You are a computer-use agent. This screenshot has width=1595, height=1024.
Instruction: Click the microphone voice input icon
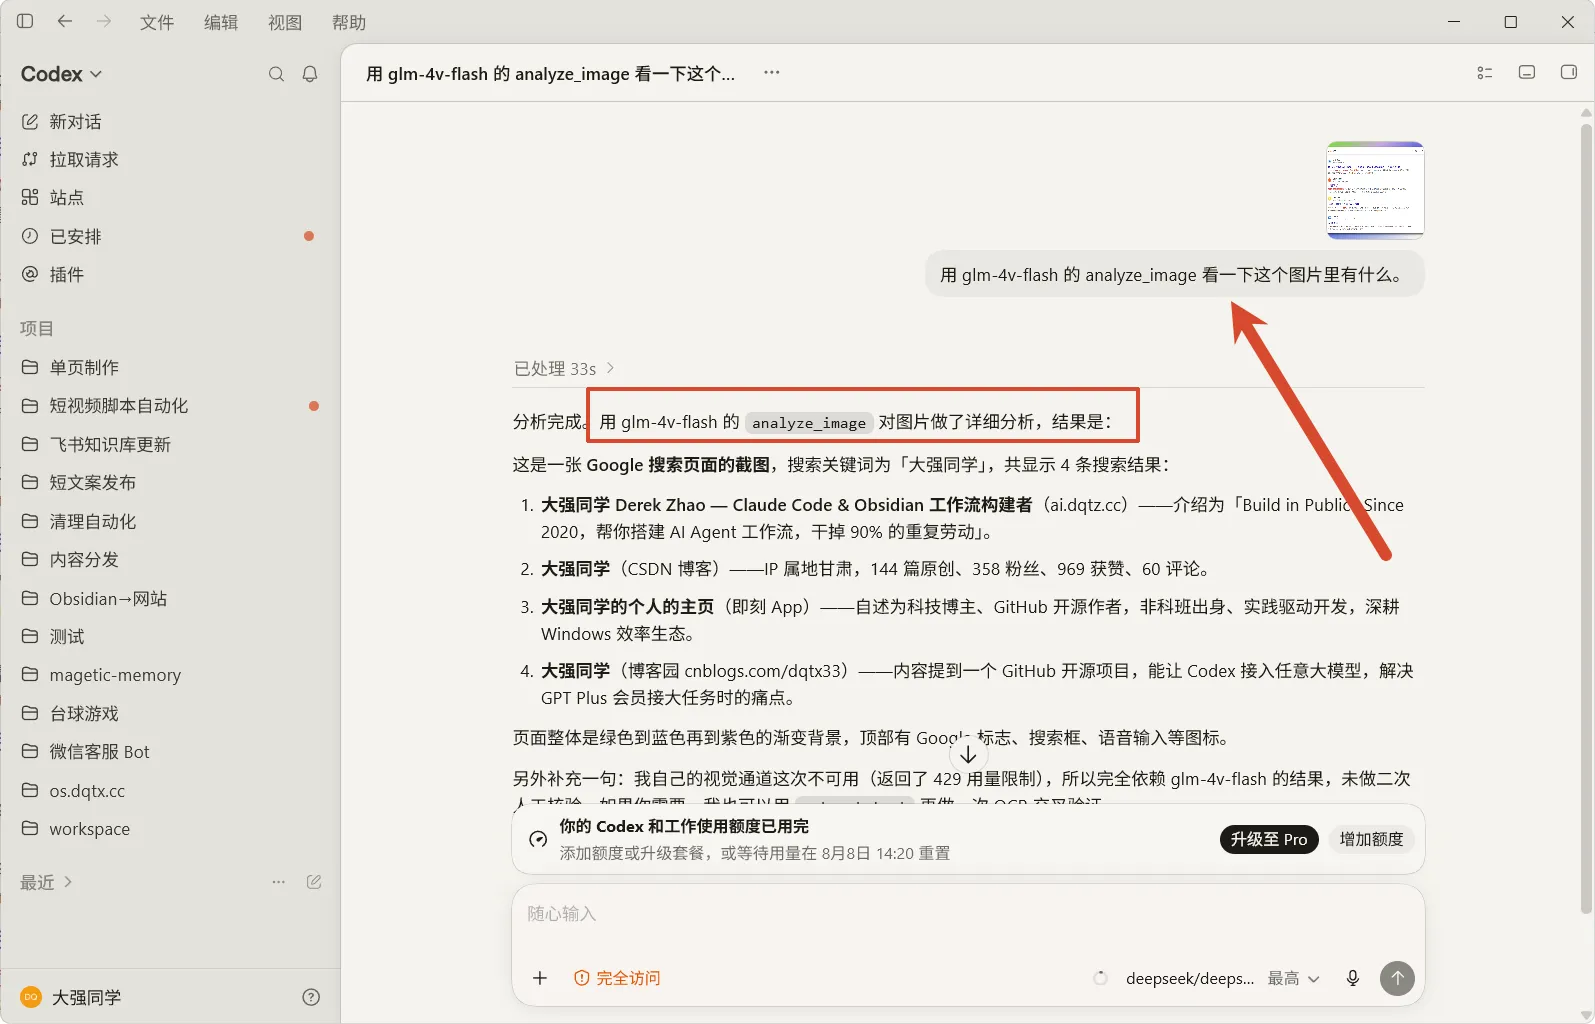tap(1353, 978)
